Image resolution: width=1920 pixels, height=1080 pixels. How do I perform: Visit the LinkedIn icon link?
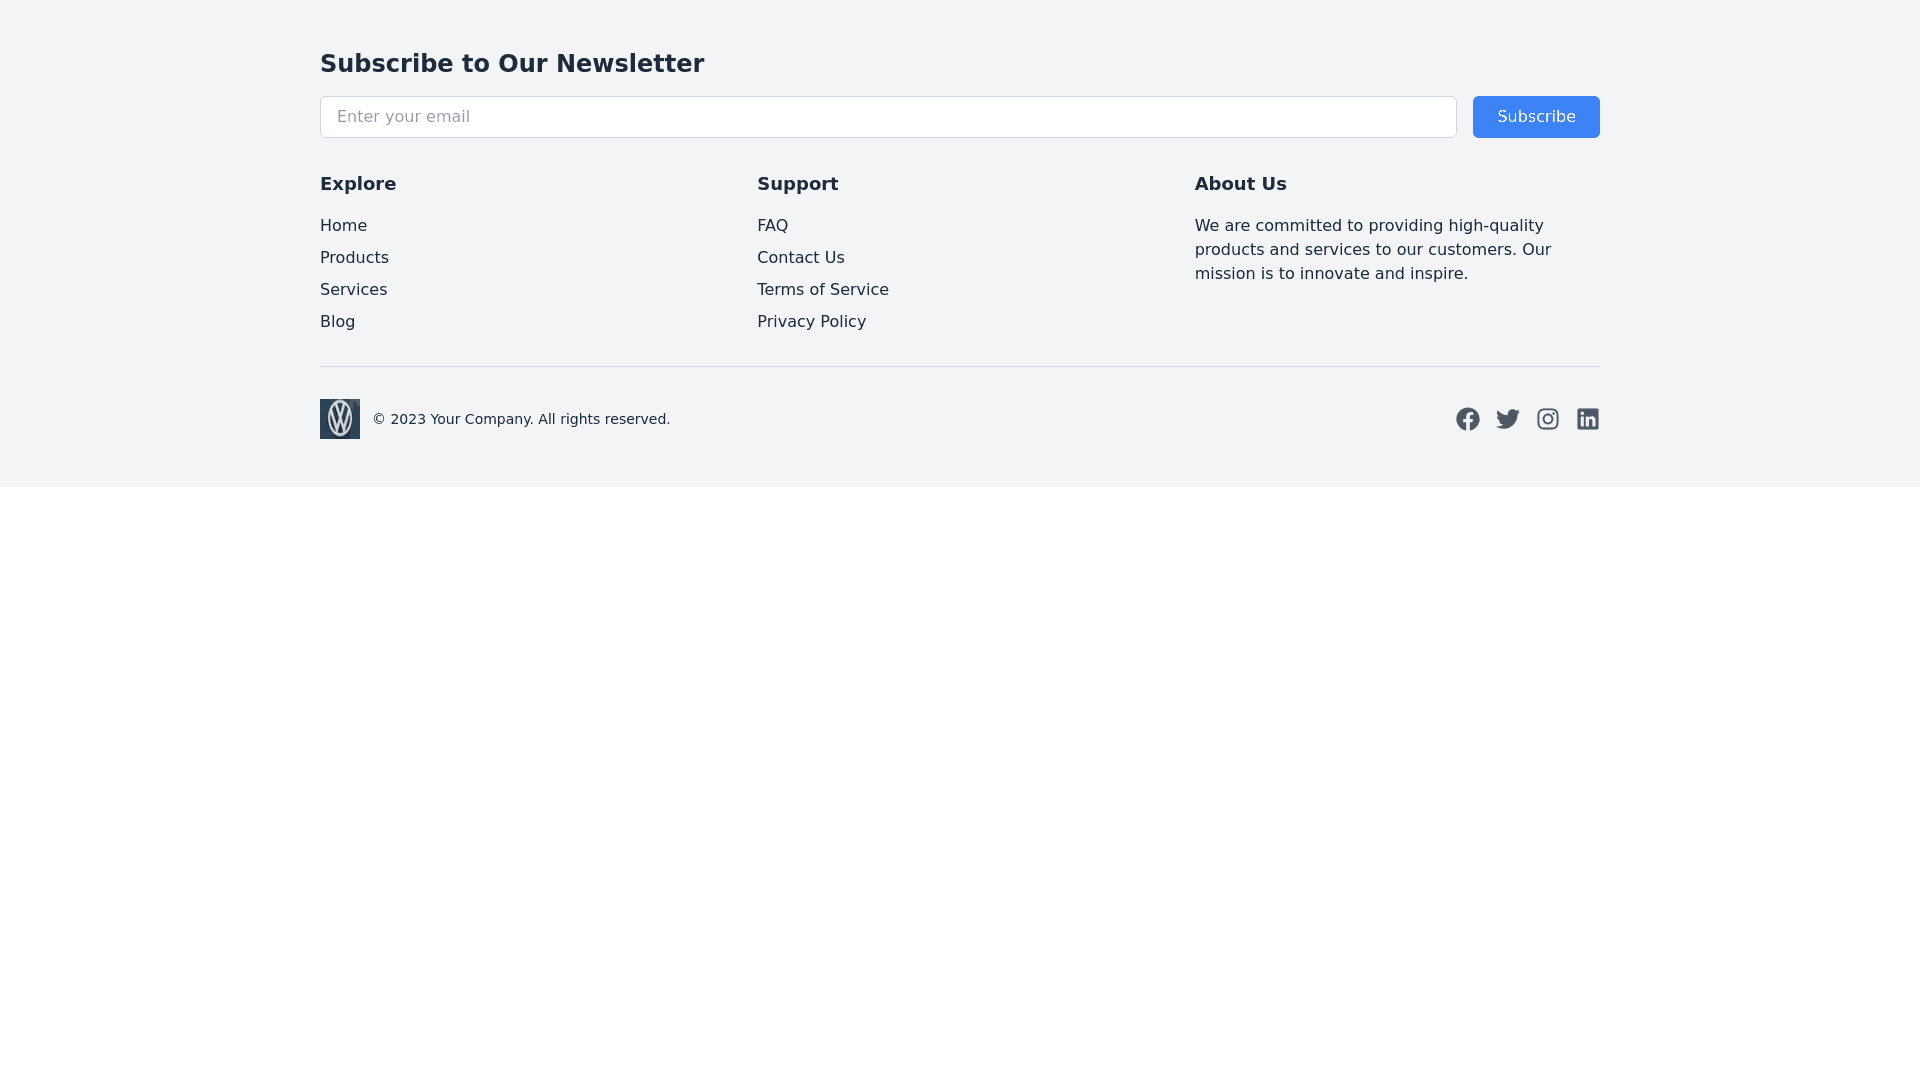[x=1587, y=419]
